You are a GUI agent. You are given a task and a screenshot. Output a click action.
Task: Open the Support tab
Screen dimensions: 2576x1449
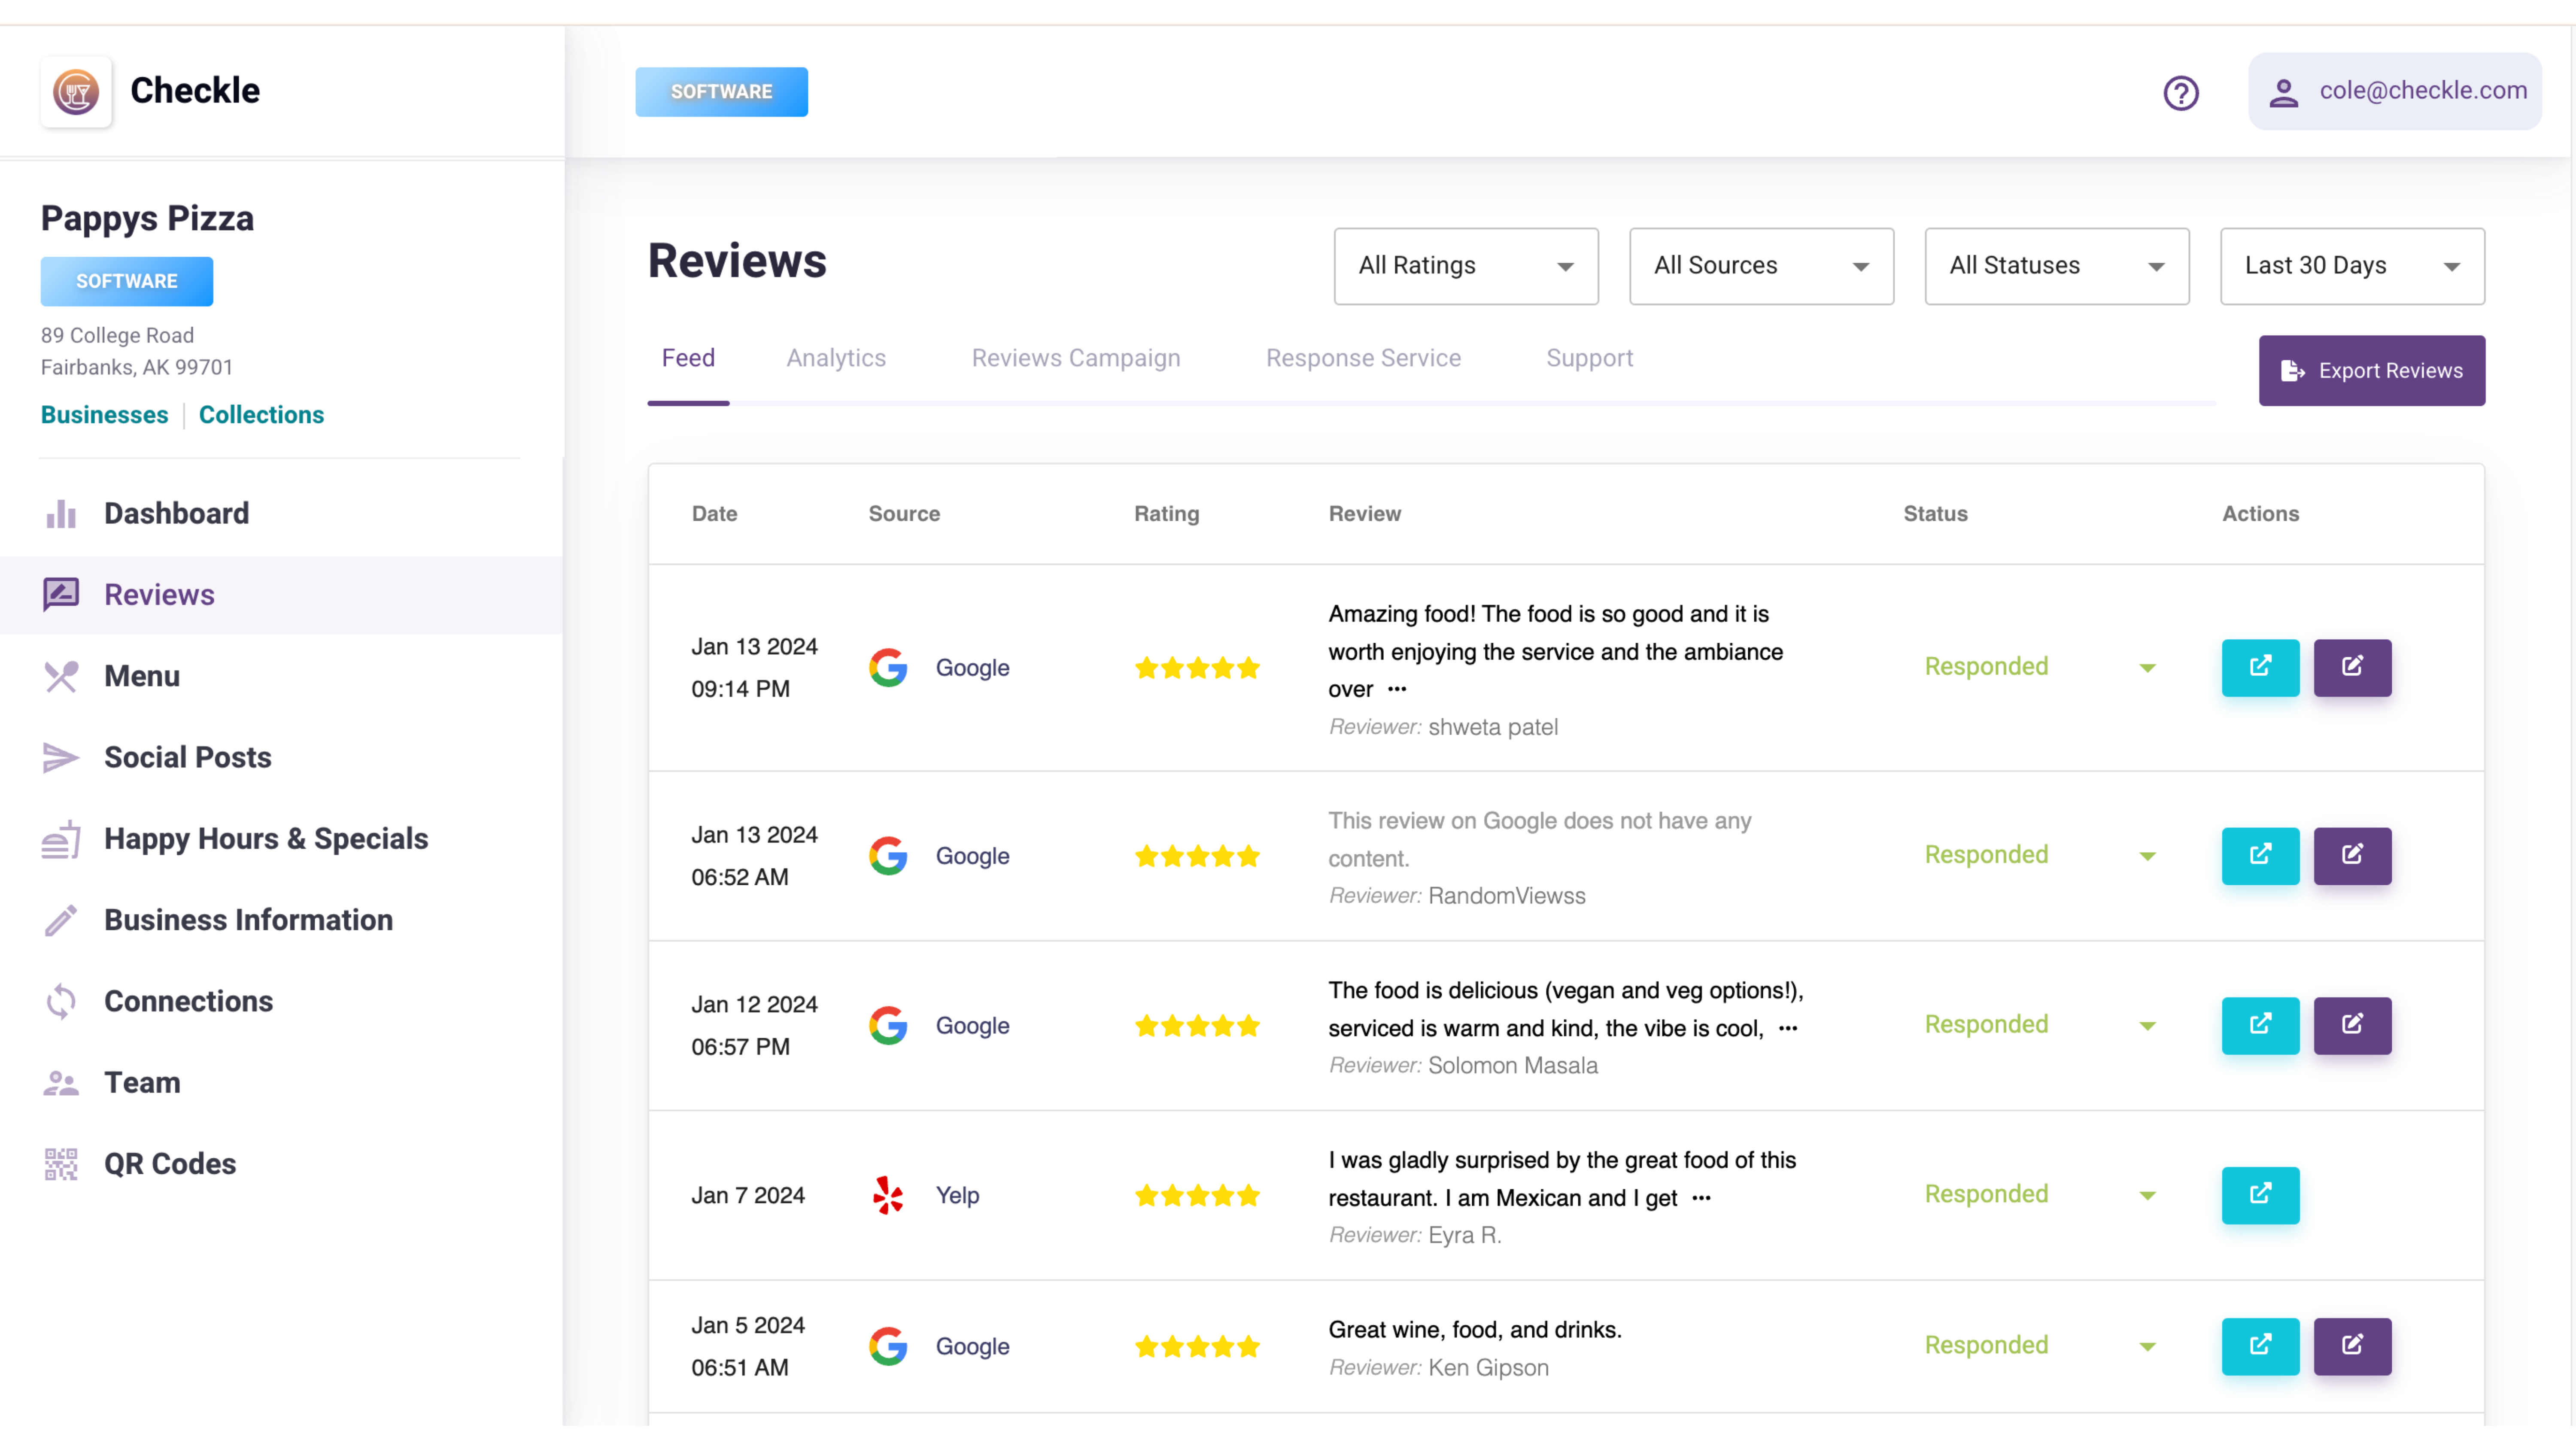[1589, 358]
